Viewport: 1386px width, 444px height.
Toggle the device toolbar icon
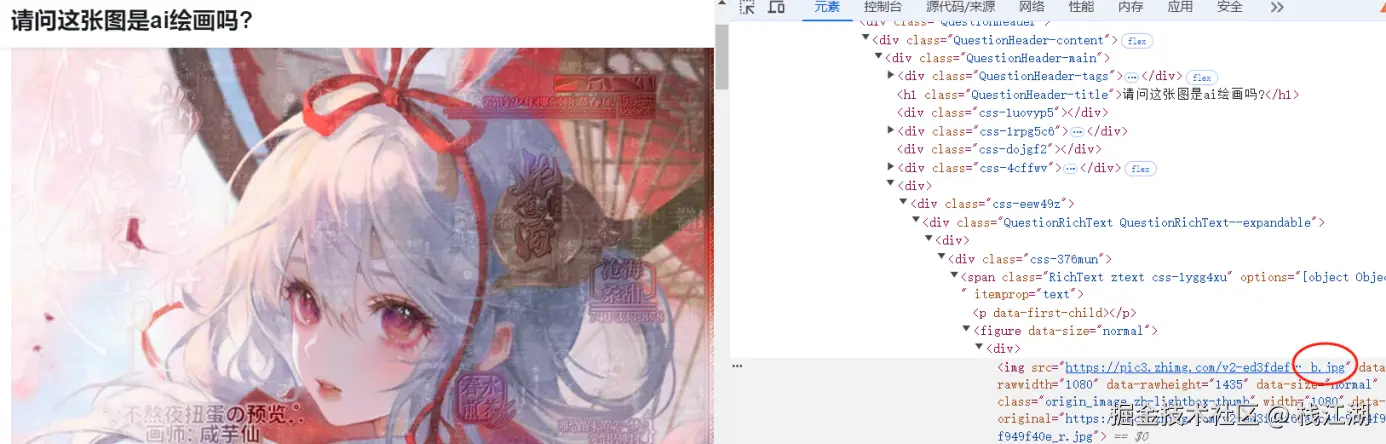coord(776,7)
